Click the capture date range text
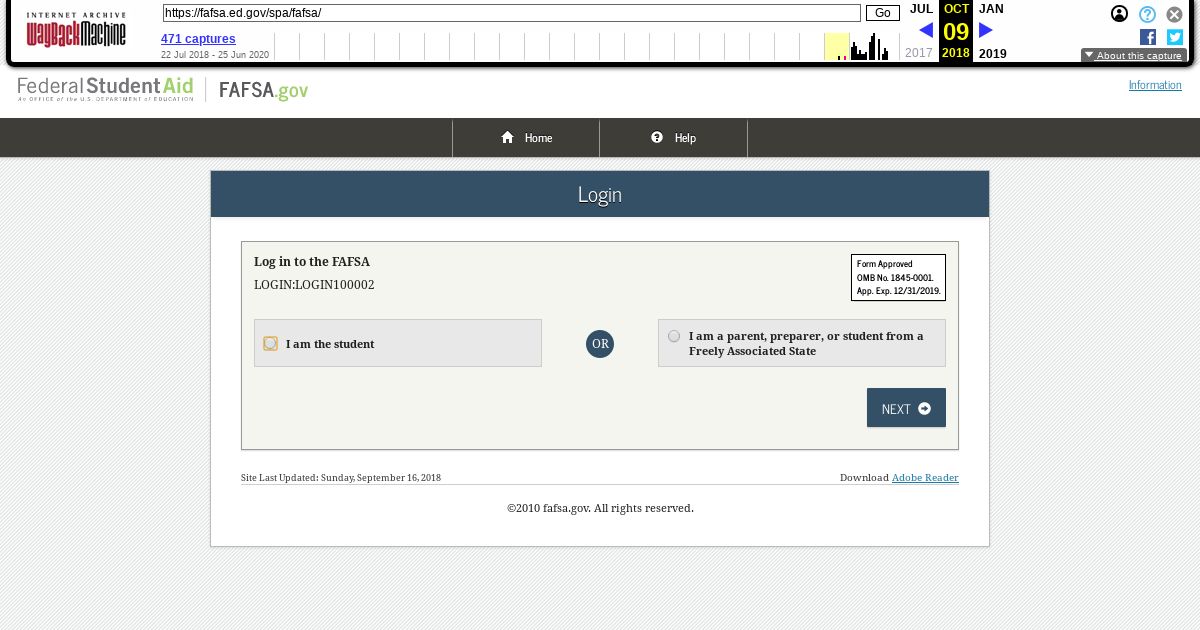 click(x=215, y=55)
